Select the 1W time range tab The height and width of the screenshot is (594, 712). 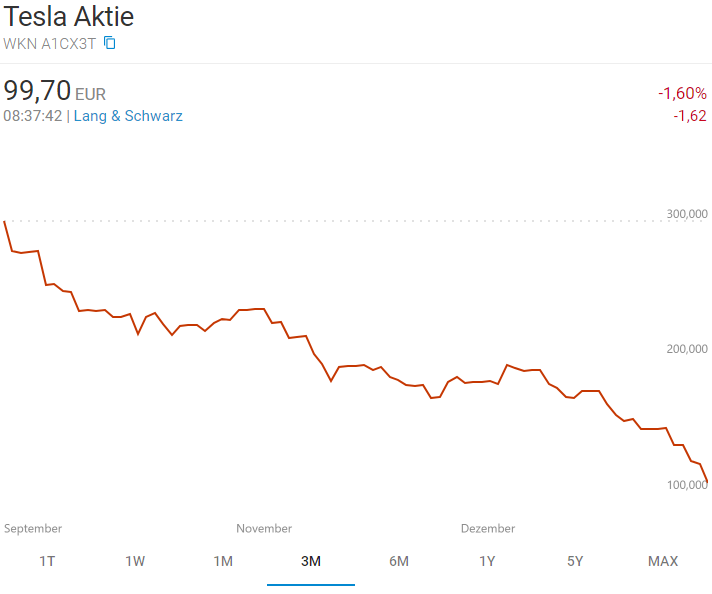[135, 561]
